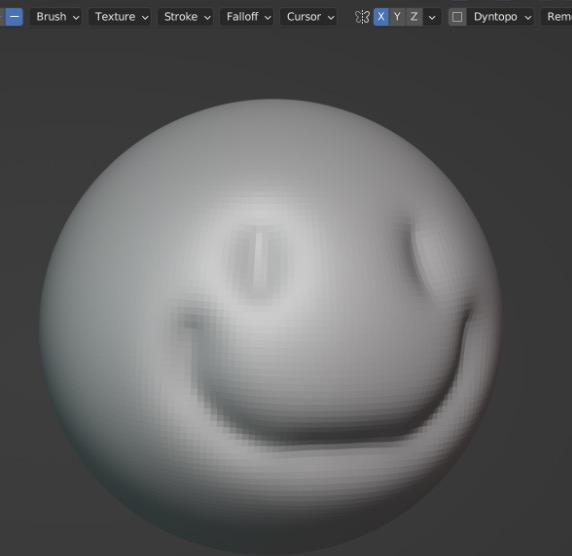Open the Falloff dropdown

[x=247, y=17]
